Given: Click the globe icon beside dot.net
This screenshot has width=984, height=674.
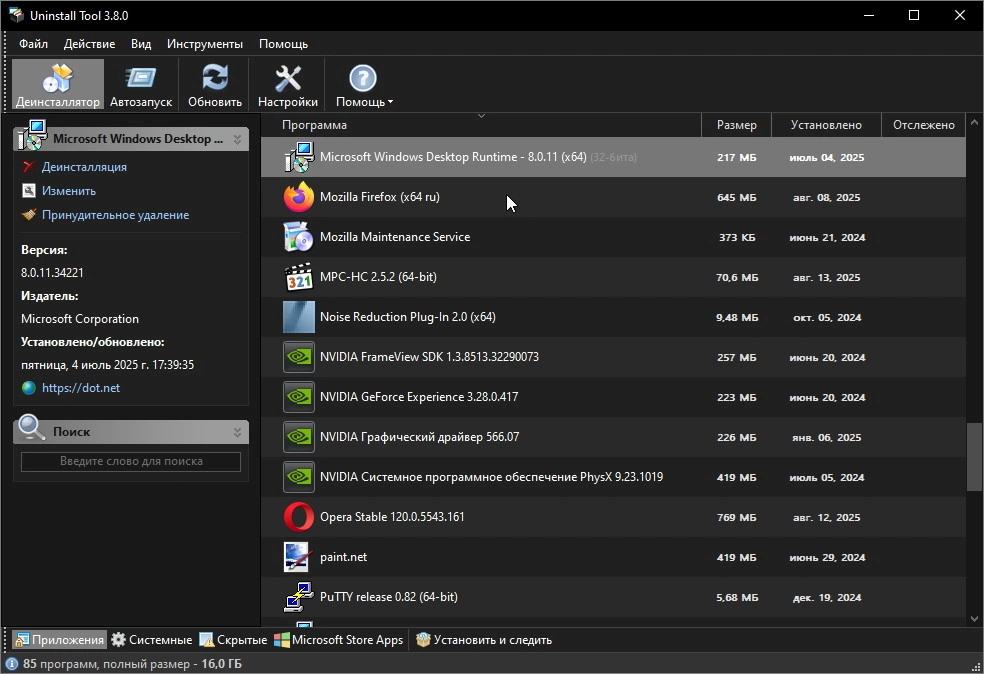Looking at the screenshot, I should coord(29,388).
